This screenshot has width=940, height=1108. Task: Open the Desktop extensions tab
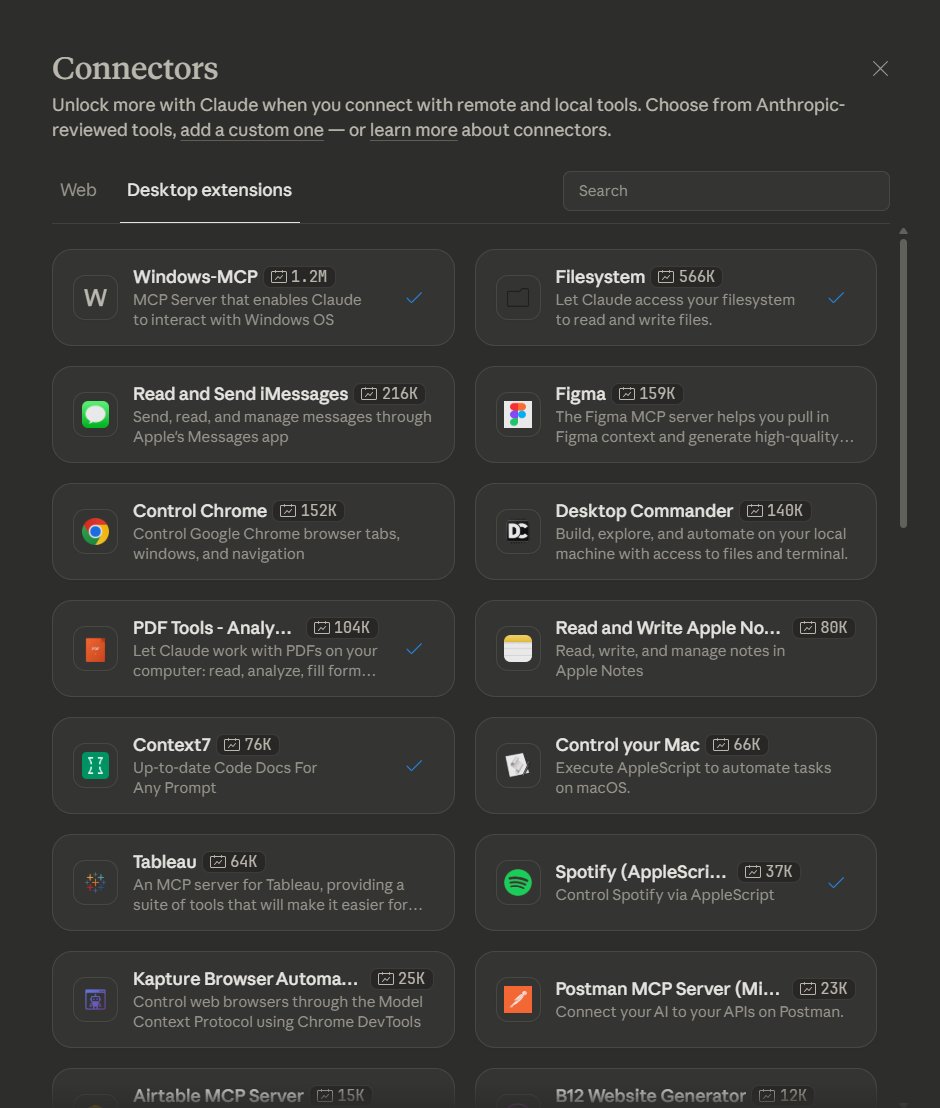pyautogui.click(x=209, y=189)
